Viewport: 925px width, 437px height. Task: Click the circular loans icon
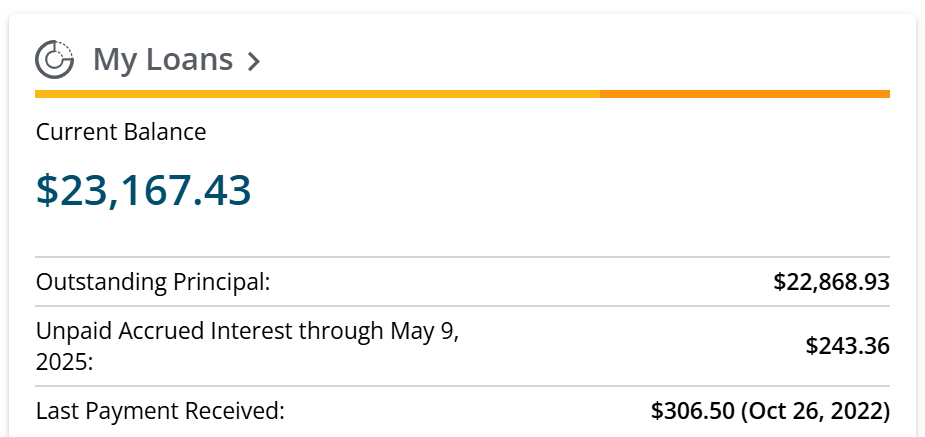pyautogui.click(x=54, y=59)
